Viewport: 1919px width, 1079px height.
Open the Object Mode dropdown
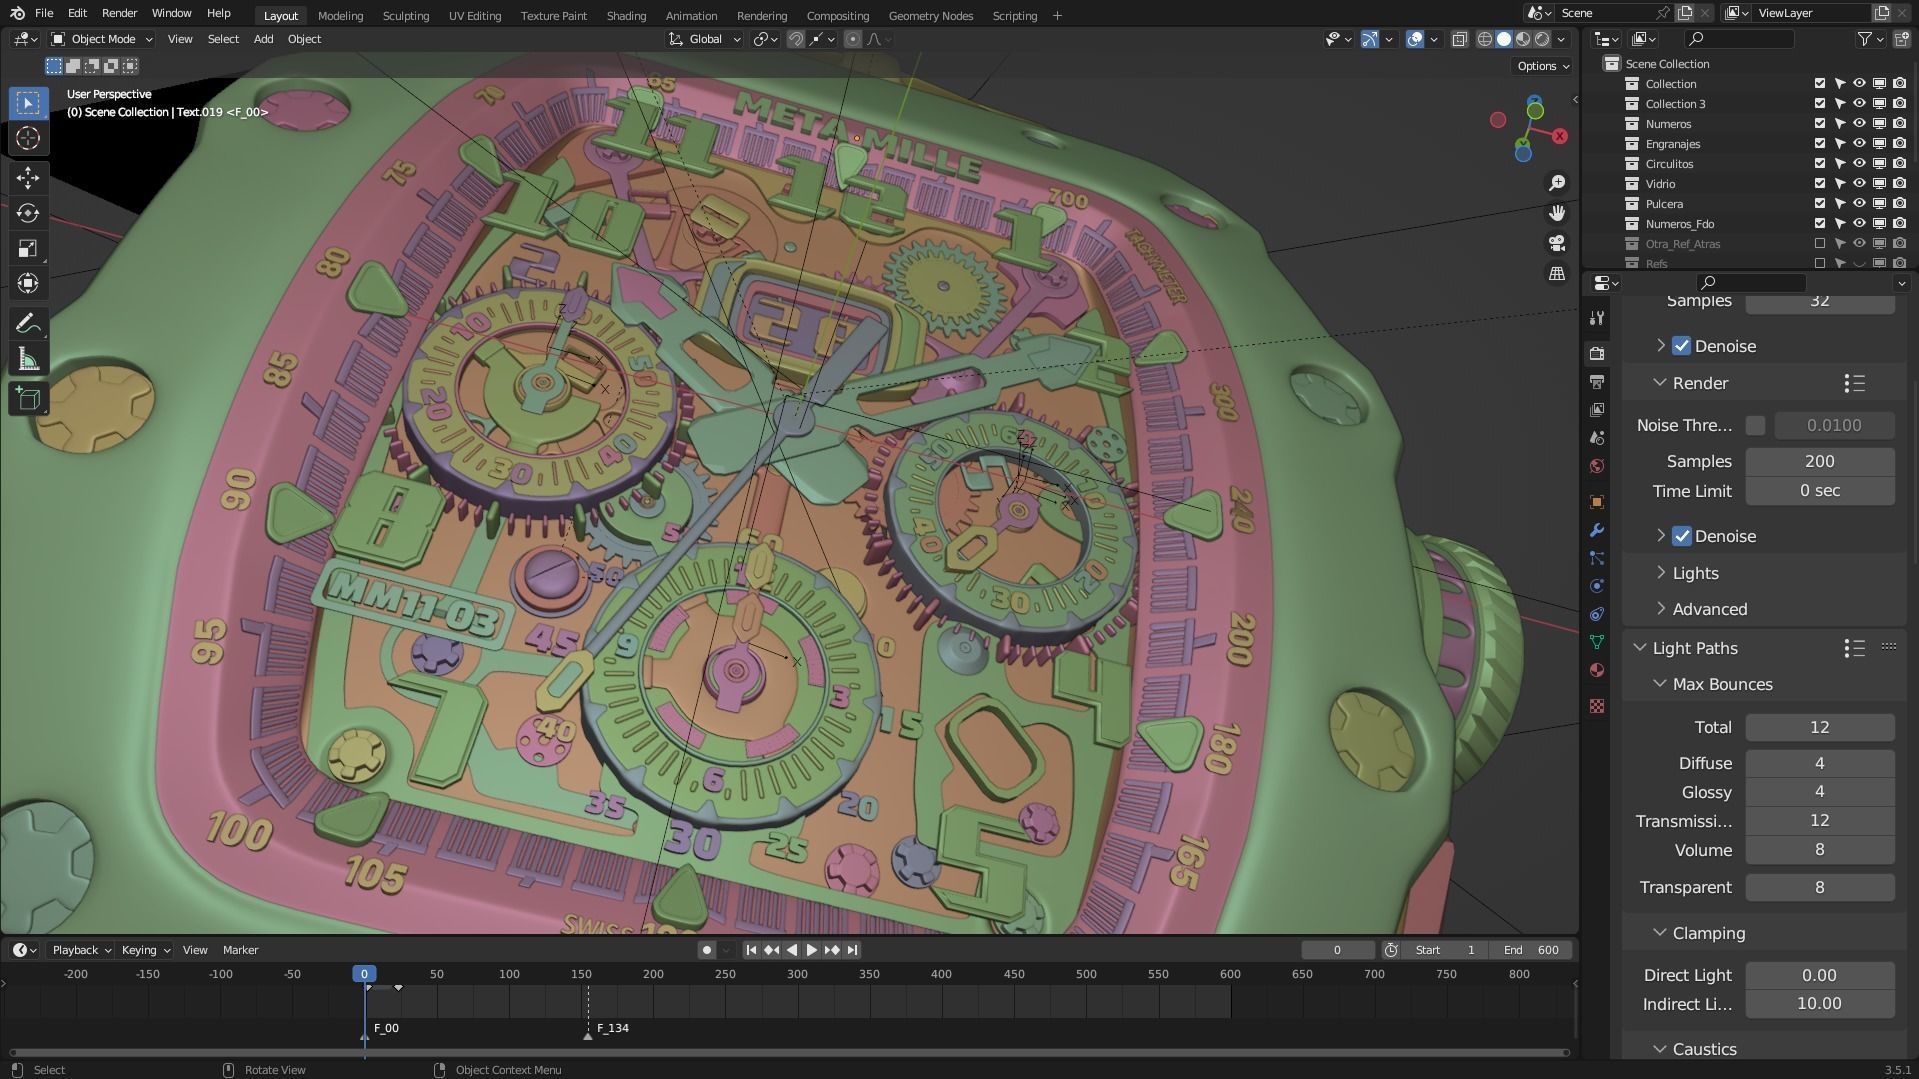[101, 39]
